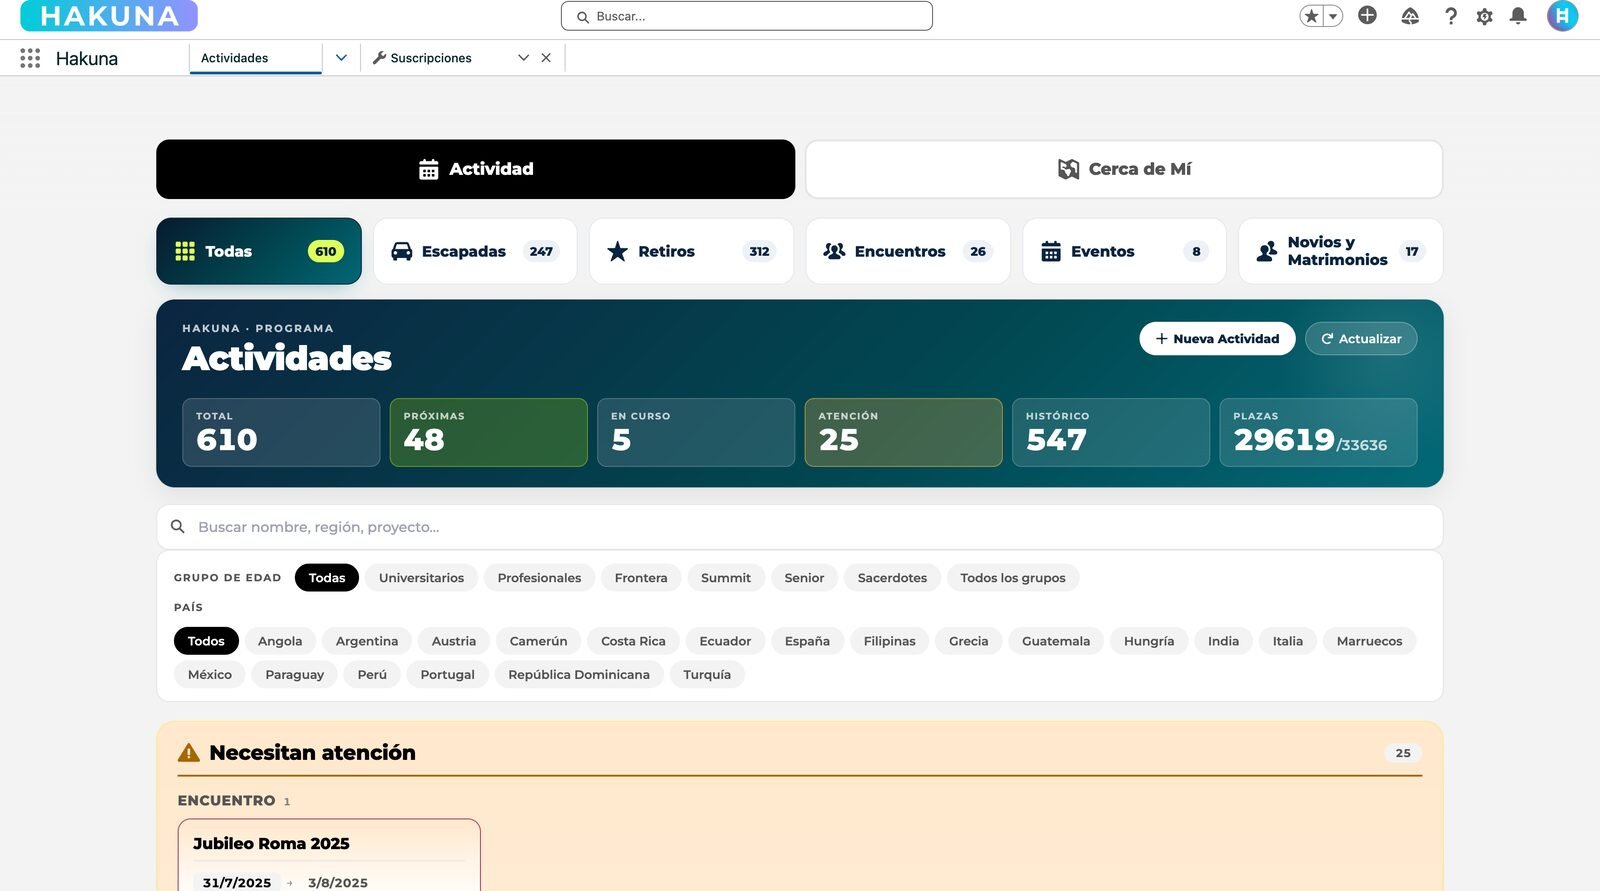The height and width of the screenshot is (891, 1600).
Task: Click the Hakuna logo
Action: tap(109, 16)
